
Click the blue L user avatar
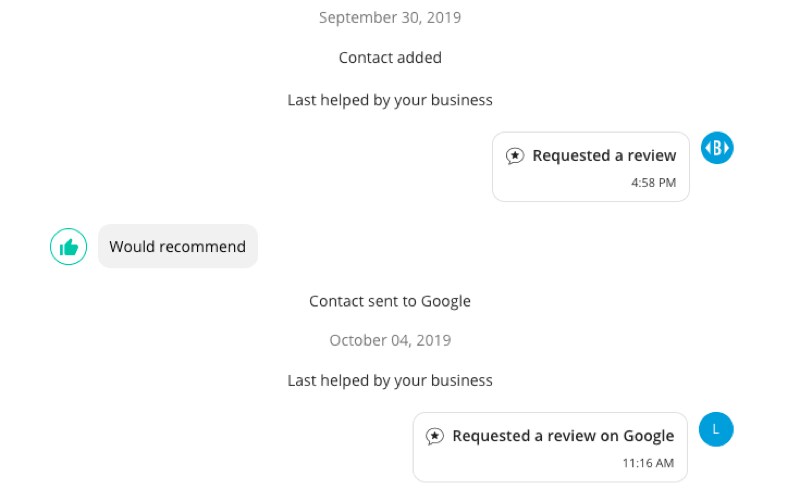(x=716, y=429)
